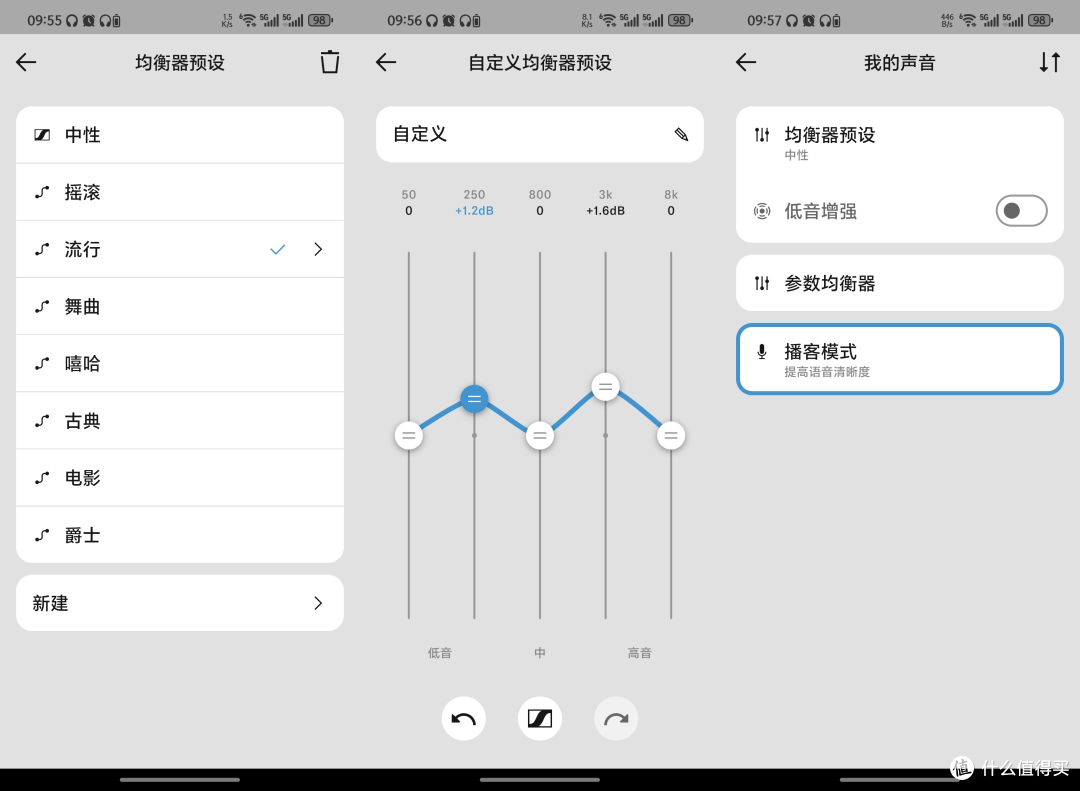1080x791 pixels.
Task: Tap the sort arrows icon on 我的声音
Action: (1050, 62)
